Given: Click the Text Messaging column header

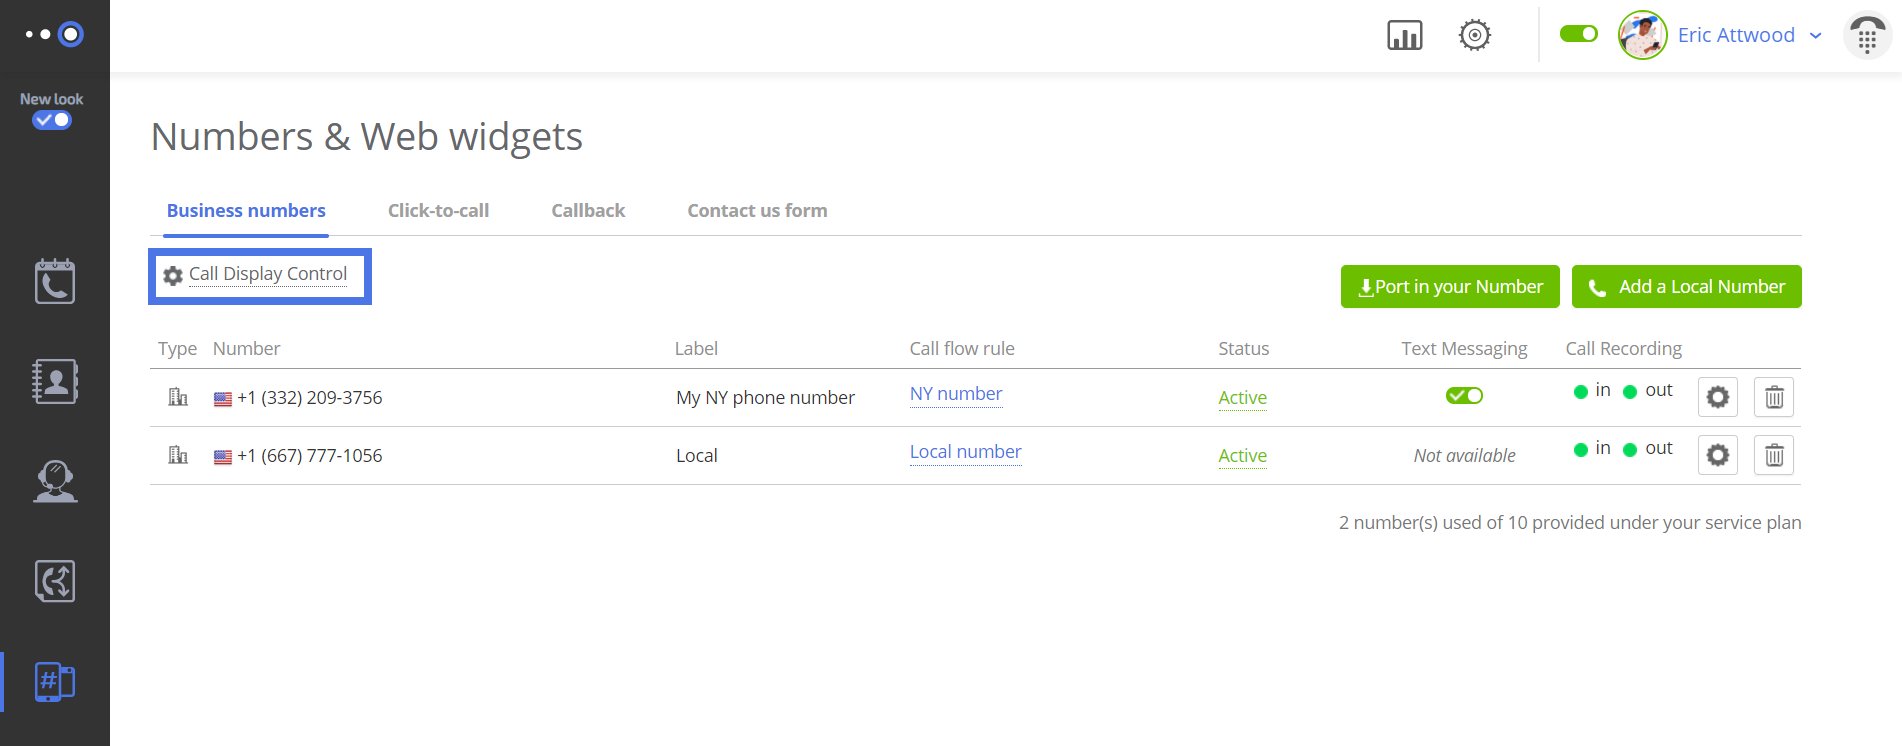Looking at the screenshot, I should tap(1464, 349).
